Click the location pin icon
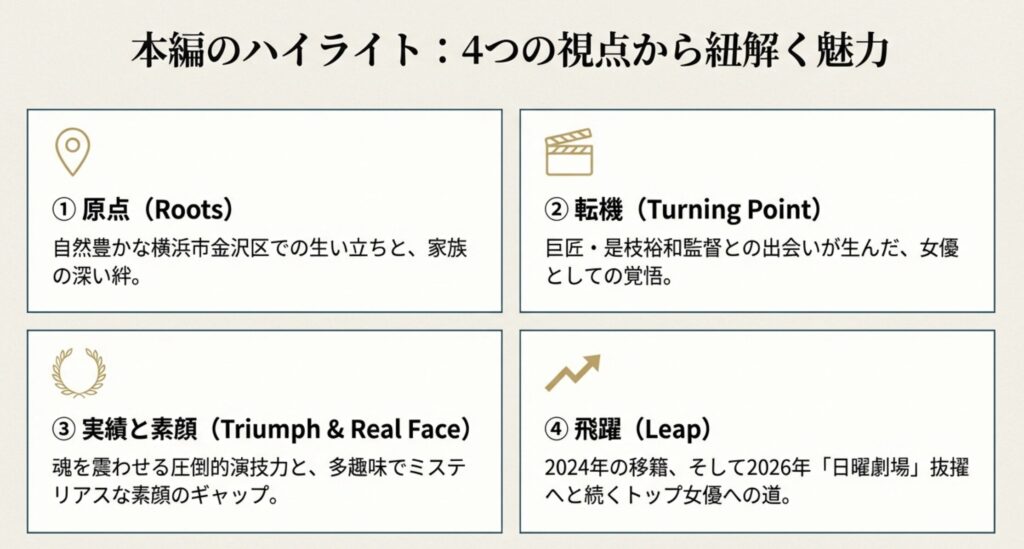 pos(72,152)
